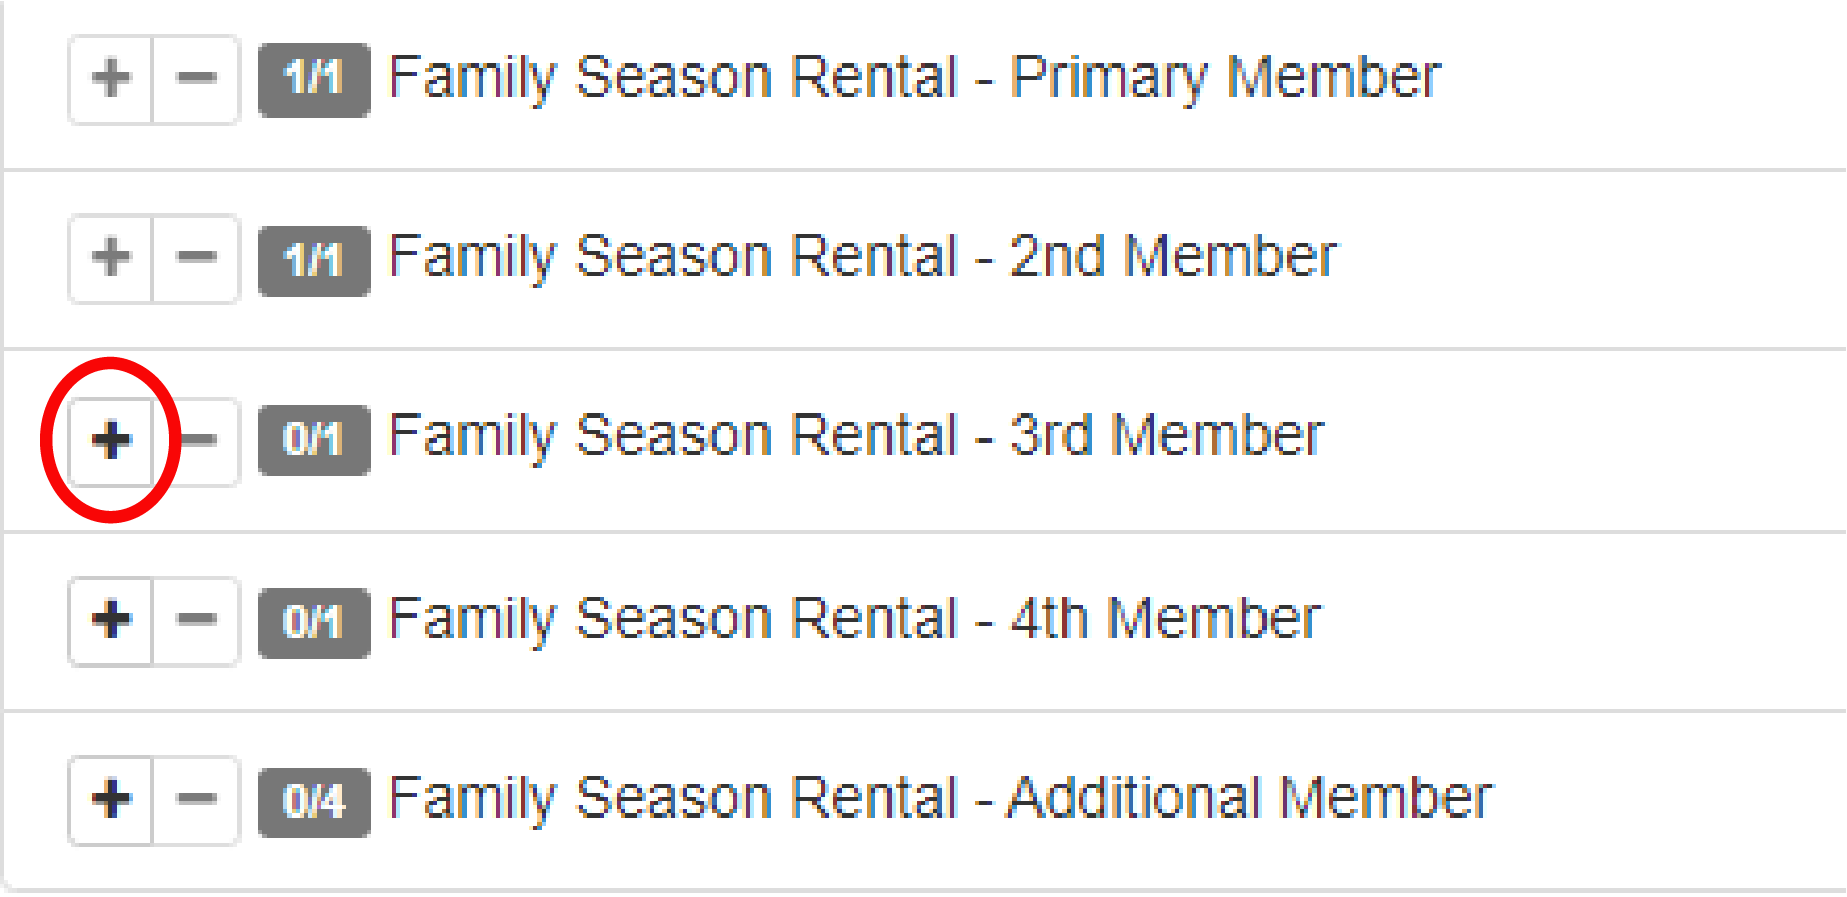The width and height of the screenshot is (1847, 897).
Task: Click Family Season Rental - Additional Member label
Action: 940,797
